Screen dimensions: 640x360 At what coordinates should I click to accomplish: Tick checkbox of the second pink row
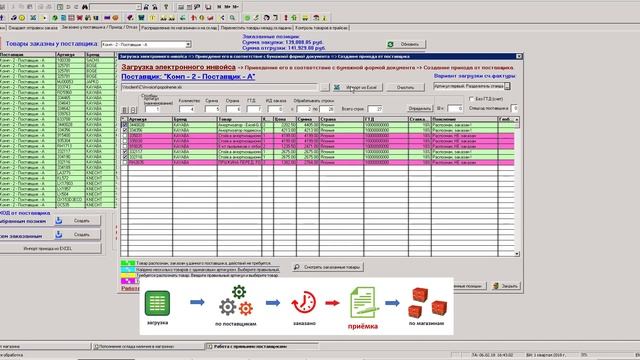click(x=124, y=141)
